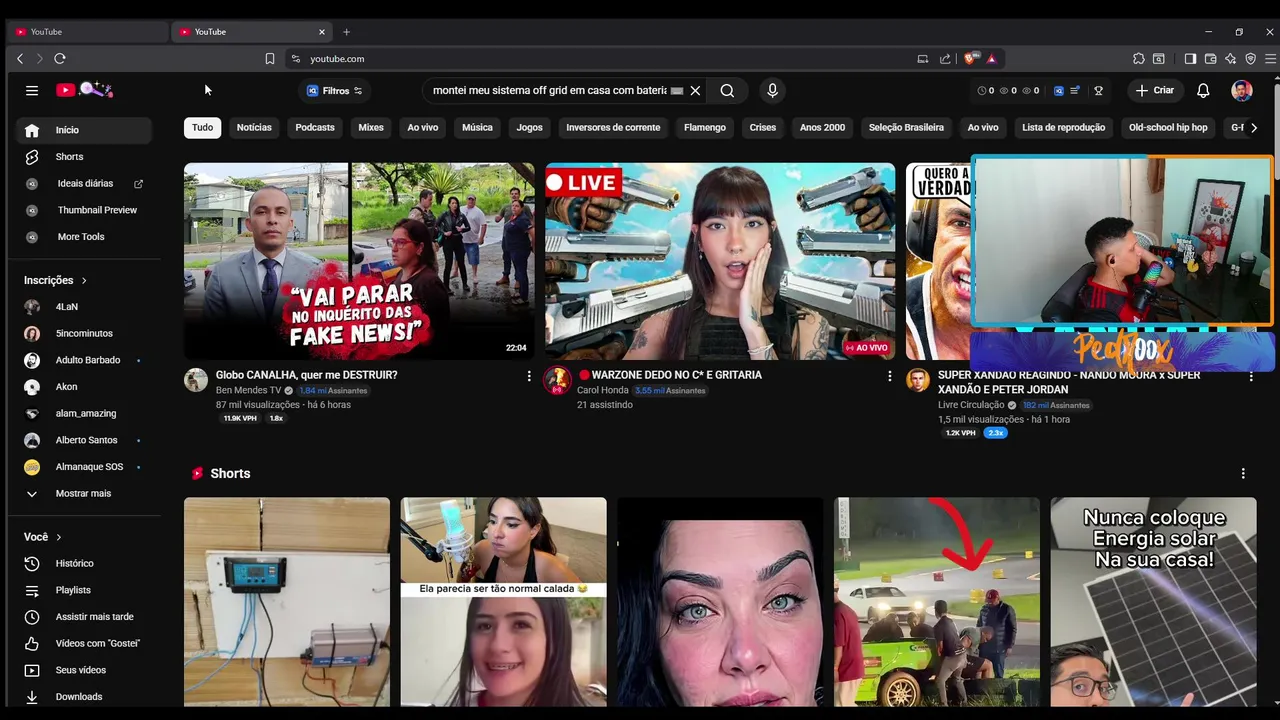This screenshot has width=1280, height=720.
Task: Open the Brave VPN shield icon
Action: click(1250, 59)
